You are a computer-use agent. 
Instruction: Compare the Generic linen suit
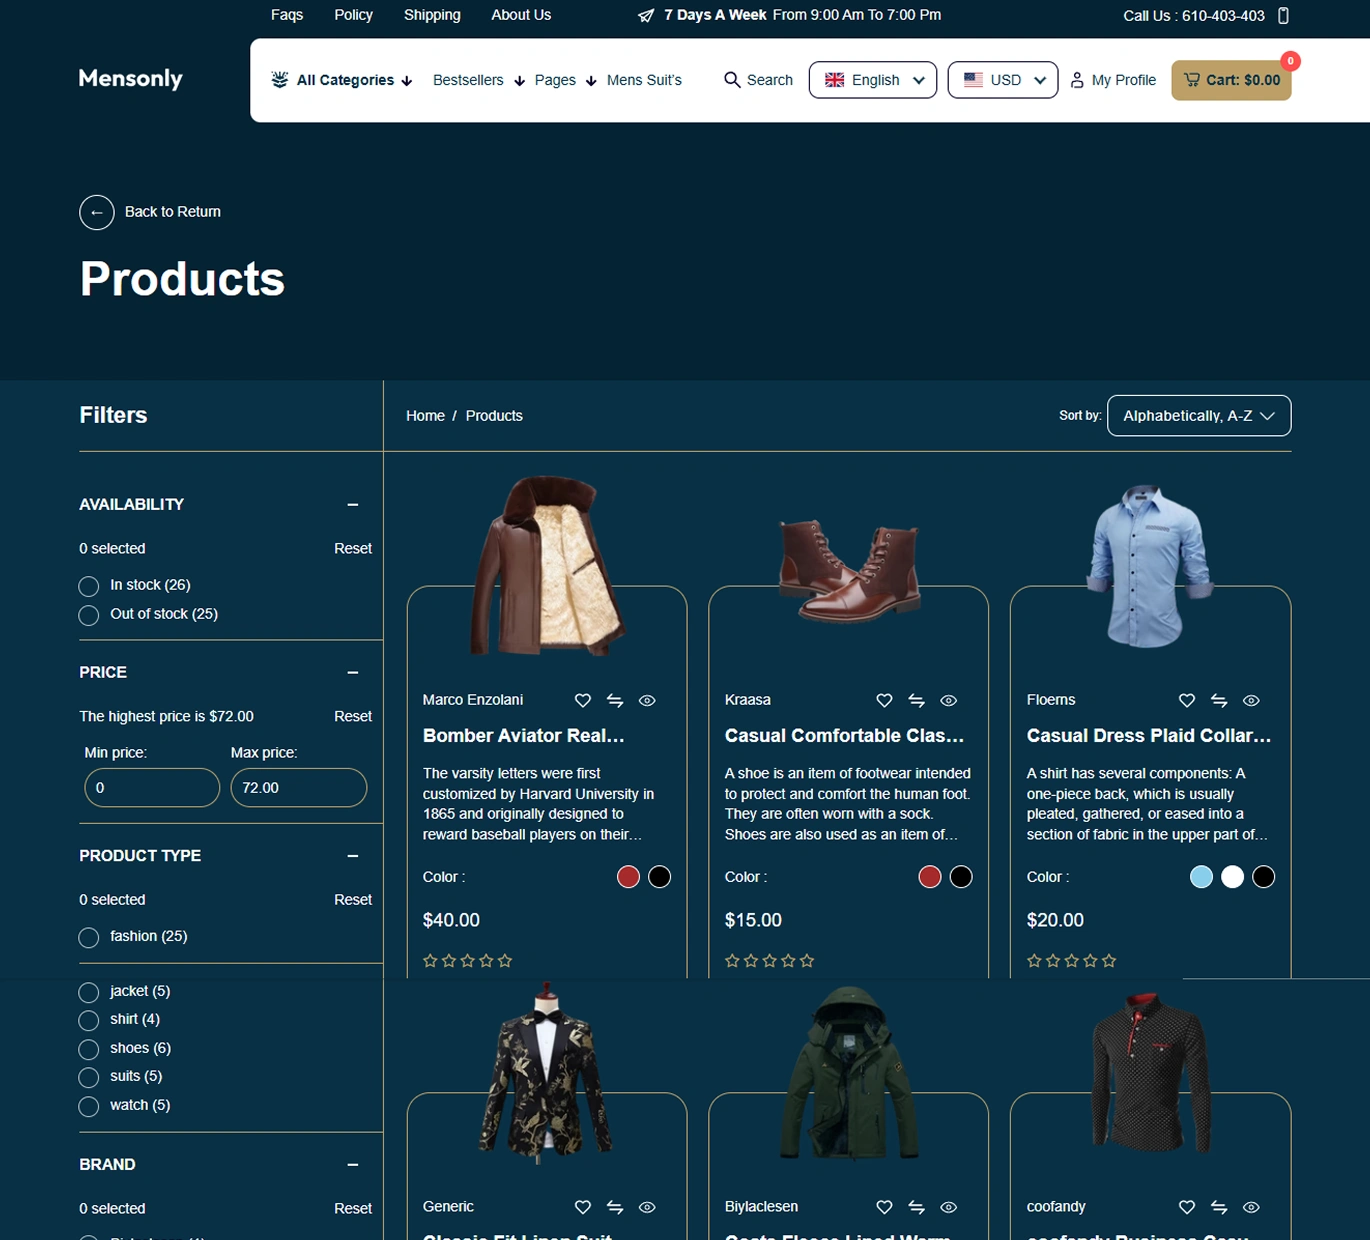pos(615,1208)
